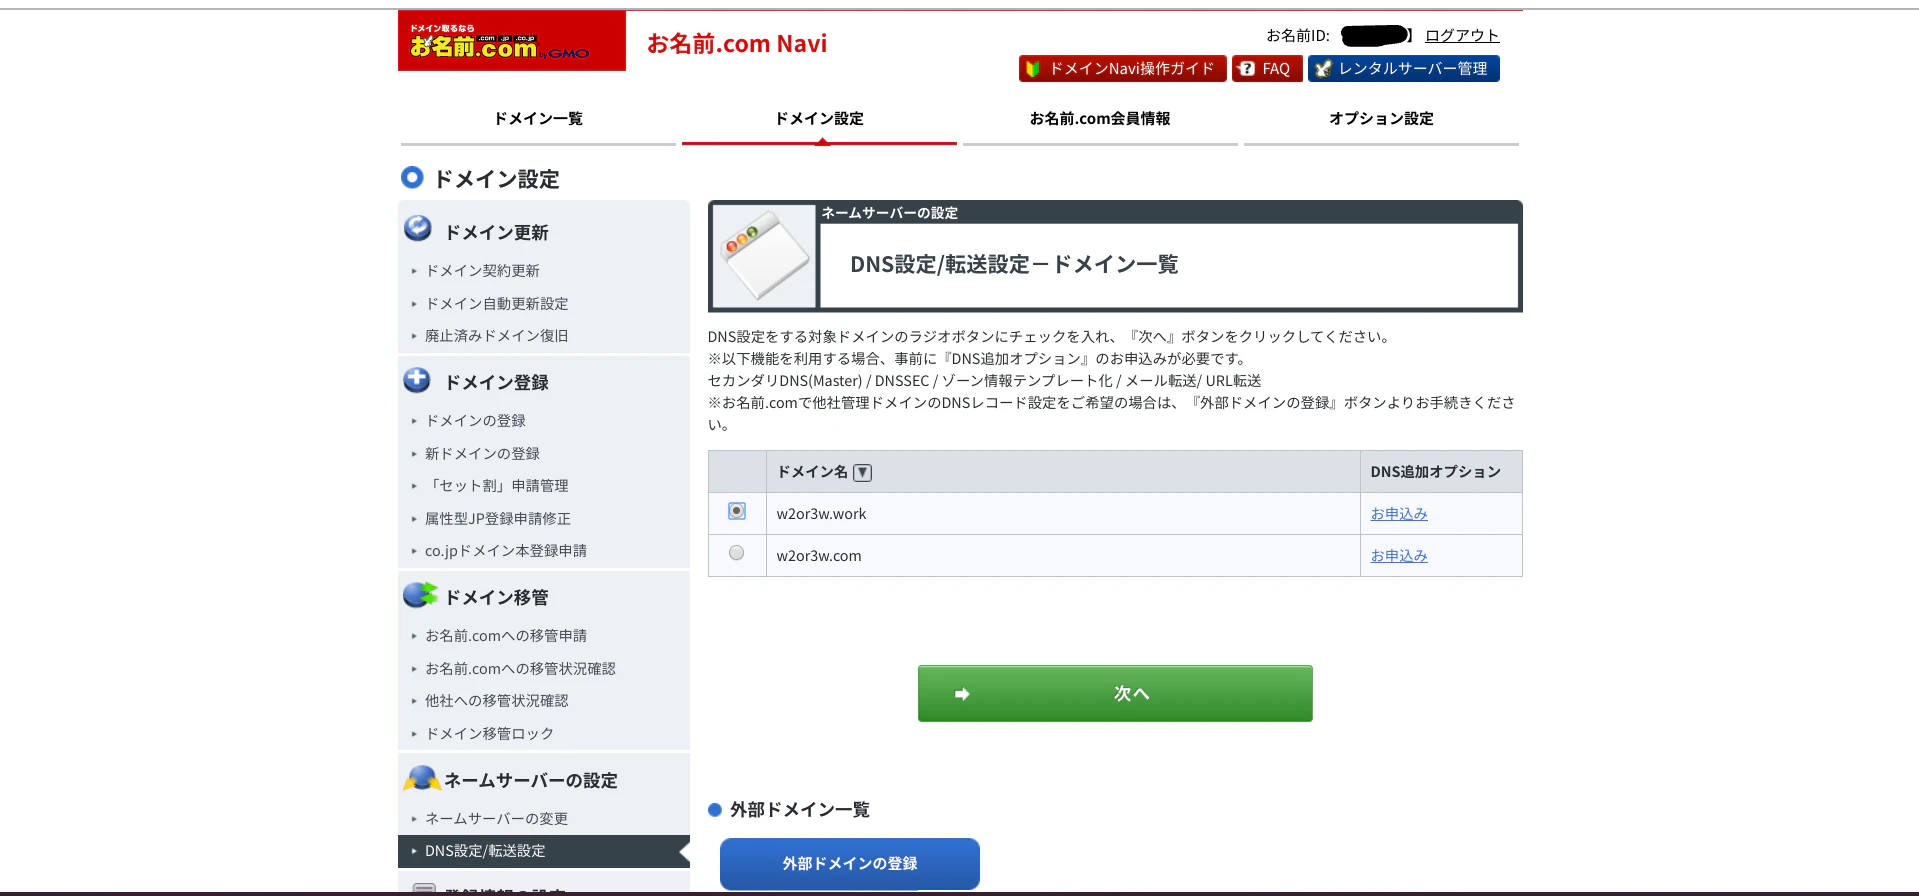Viewport: 1919px width, 896px height.
Task: Click the DNS設定 window thumbnail icon
Action: (x=765, y=256)
